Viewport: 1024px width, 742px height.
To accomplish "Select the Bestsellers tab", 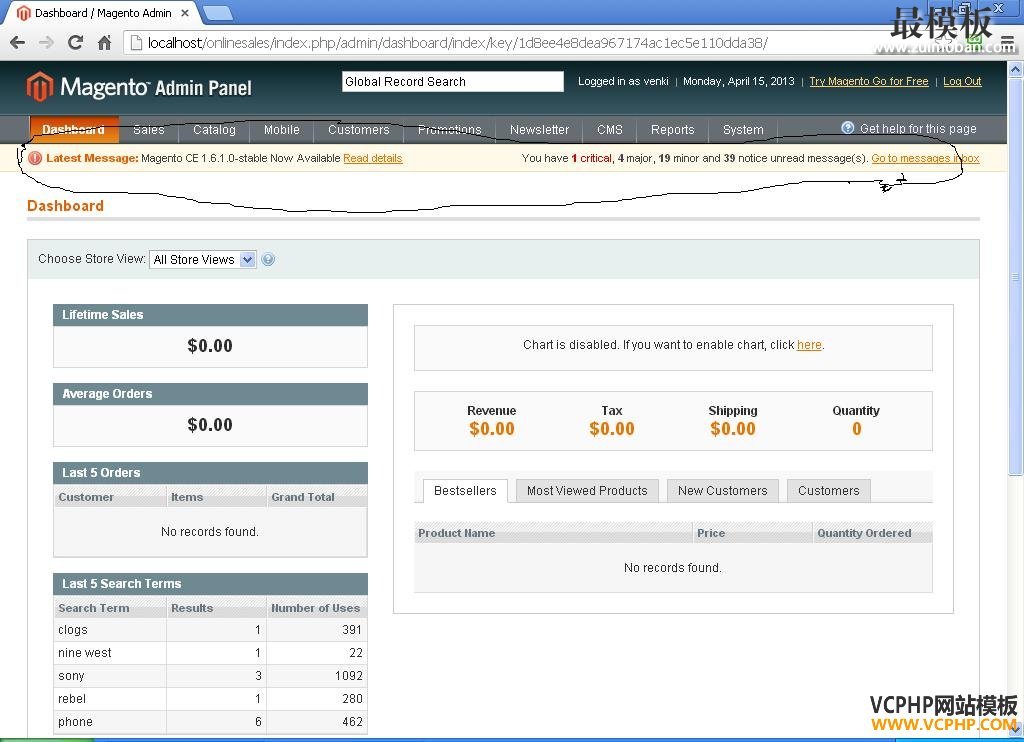I will pos(465,491).
